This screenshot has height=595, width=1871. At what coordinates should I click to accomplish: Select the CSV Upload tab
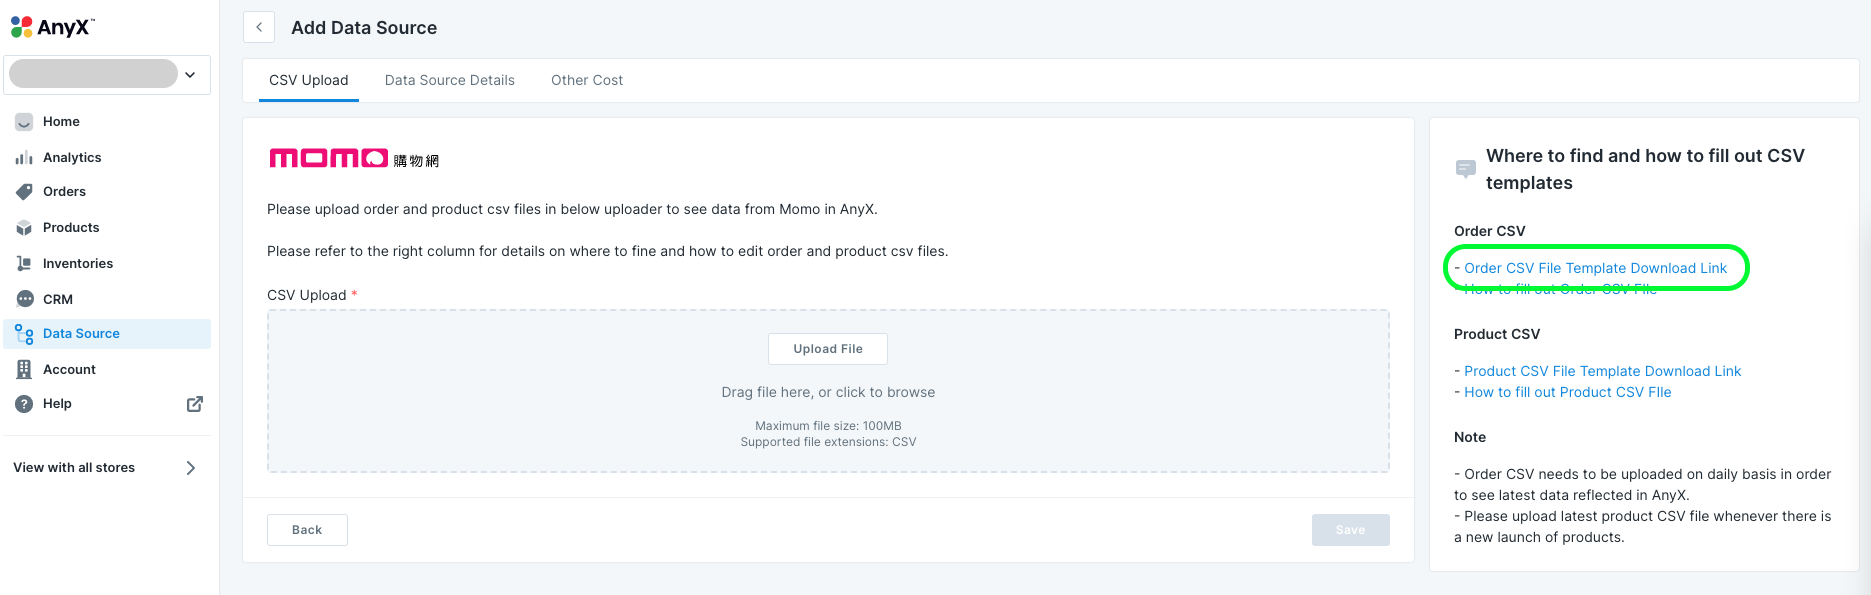308,80
